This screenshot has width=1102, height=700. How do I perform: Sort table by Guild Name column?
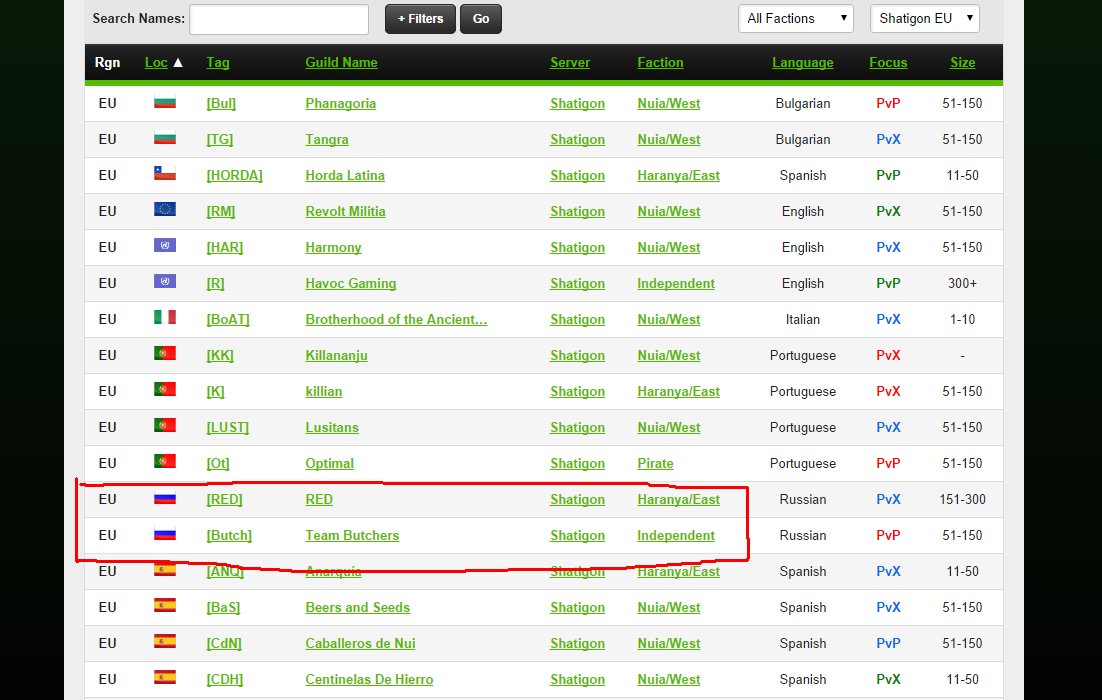tap(342, 63)
